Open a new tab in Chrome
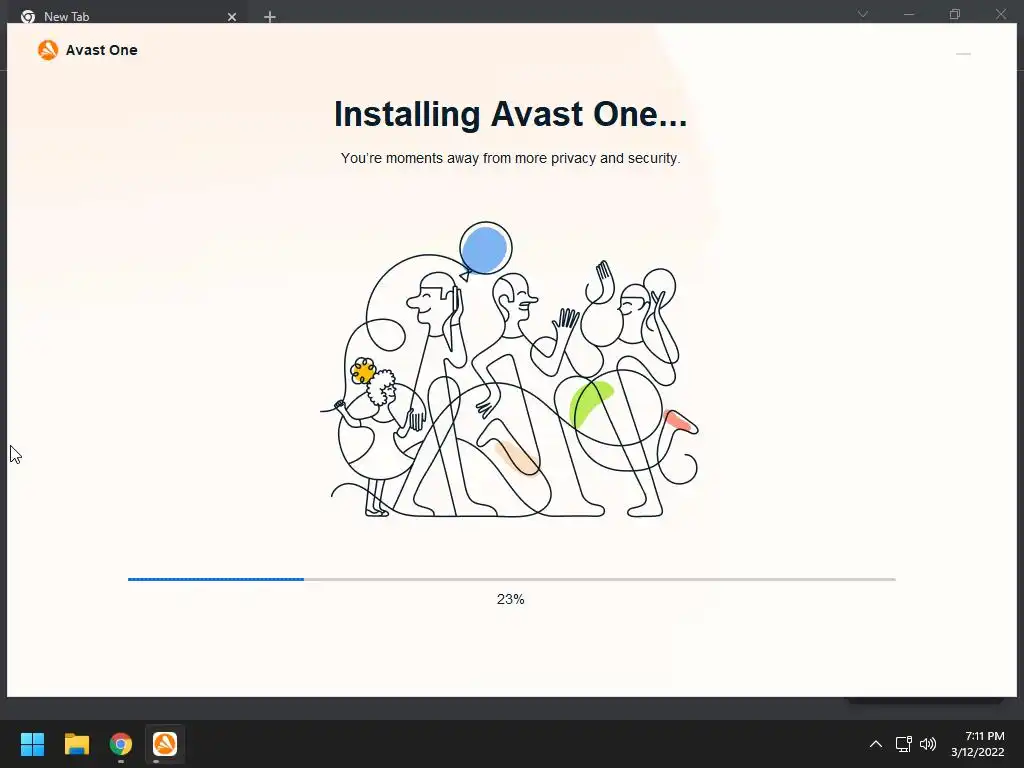 tap(270, 17)
